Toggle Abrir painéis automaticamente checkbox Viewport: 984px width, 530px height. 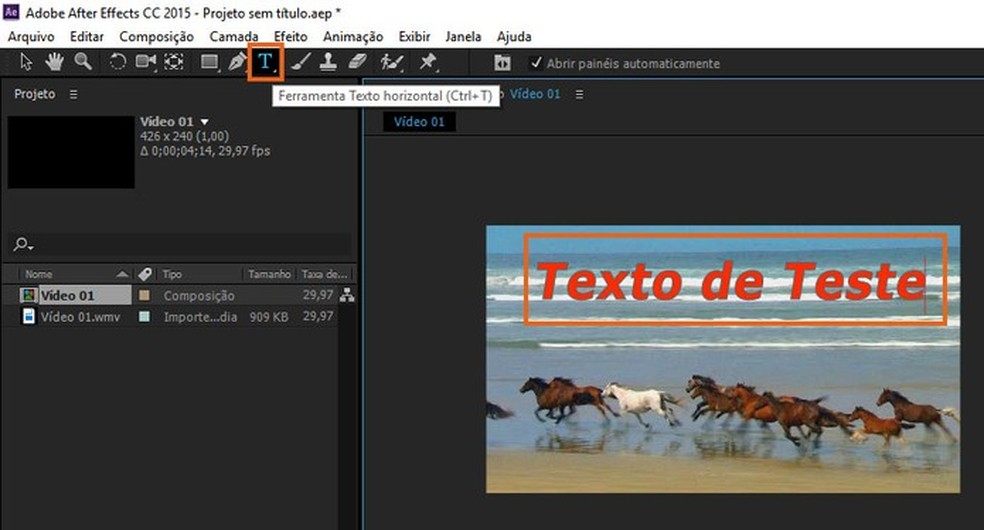tap(535, 63)
